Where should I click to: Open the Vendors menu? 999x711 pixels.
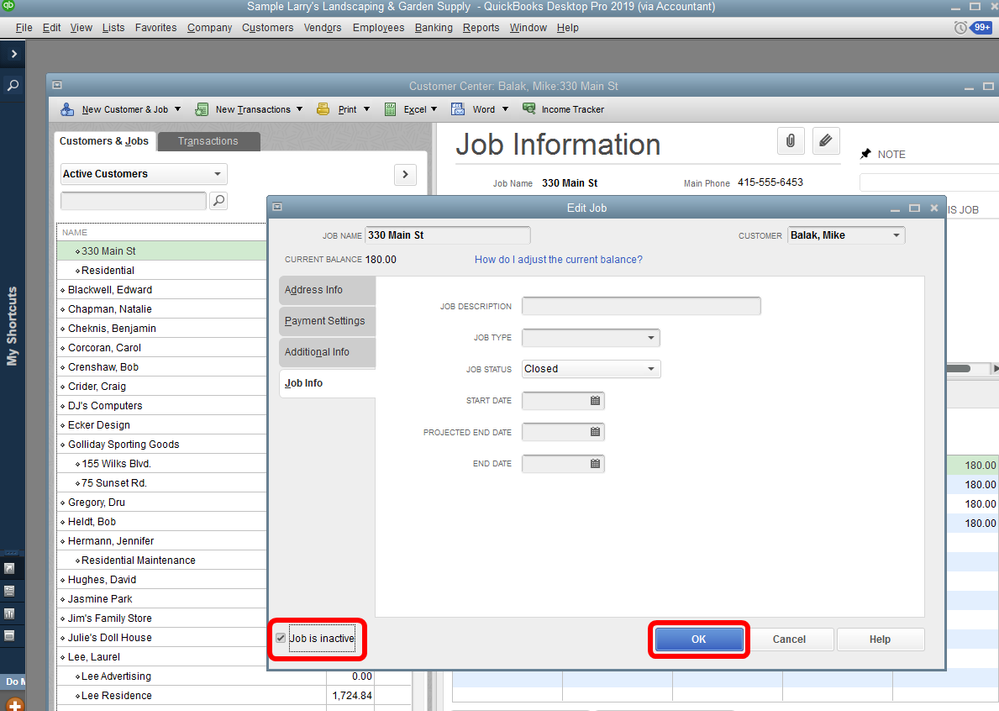tap(322, 27)
